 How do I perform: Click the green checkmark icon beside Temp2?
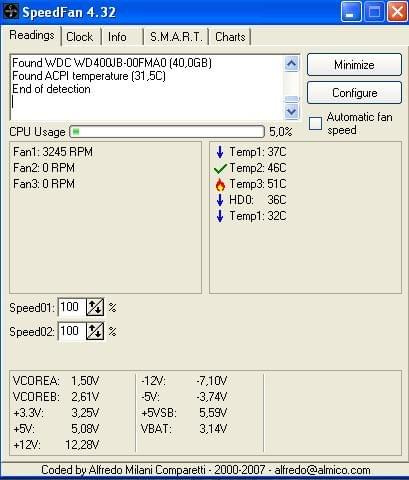pos(220,168)
